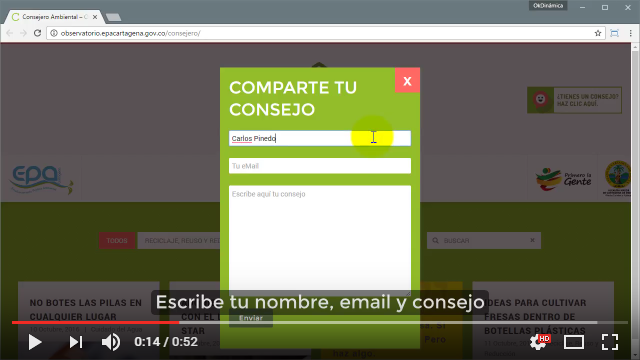Close the Consejero Ambiental browser tab
This screenshot has height=360, width=640.
point(95,17)
